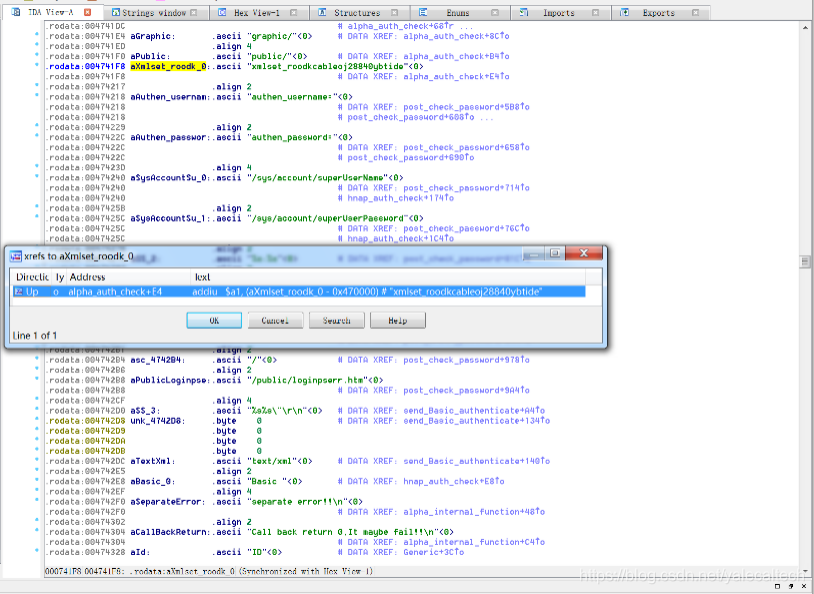Follow the hnap_auth_check+174 xref
The image size is (814, 594).
pyautogui.click(x=400, y=198)
